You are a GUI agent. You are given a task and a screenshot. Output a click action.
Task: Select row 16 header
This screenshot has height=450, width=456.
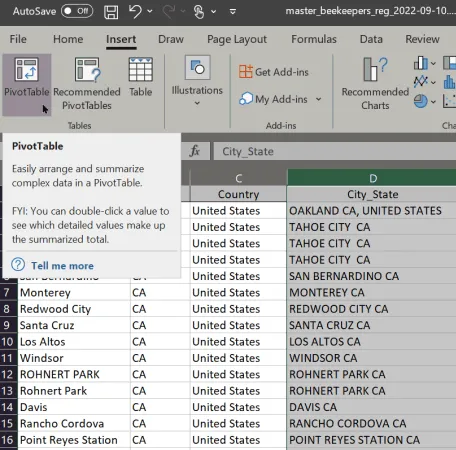click(8, 440)
